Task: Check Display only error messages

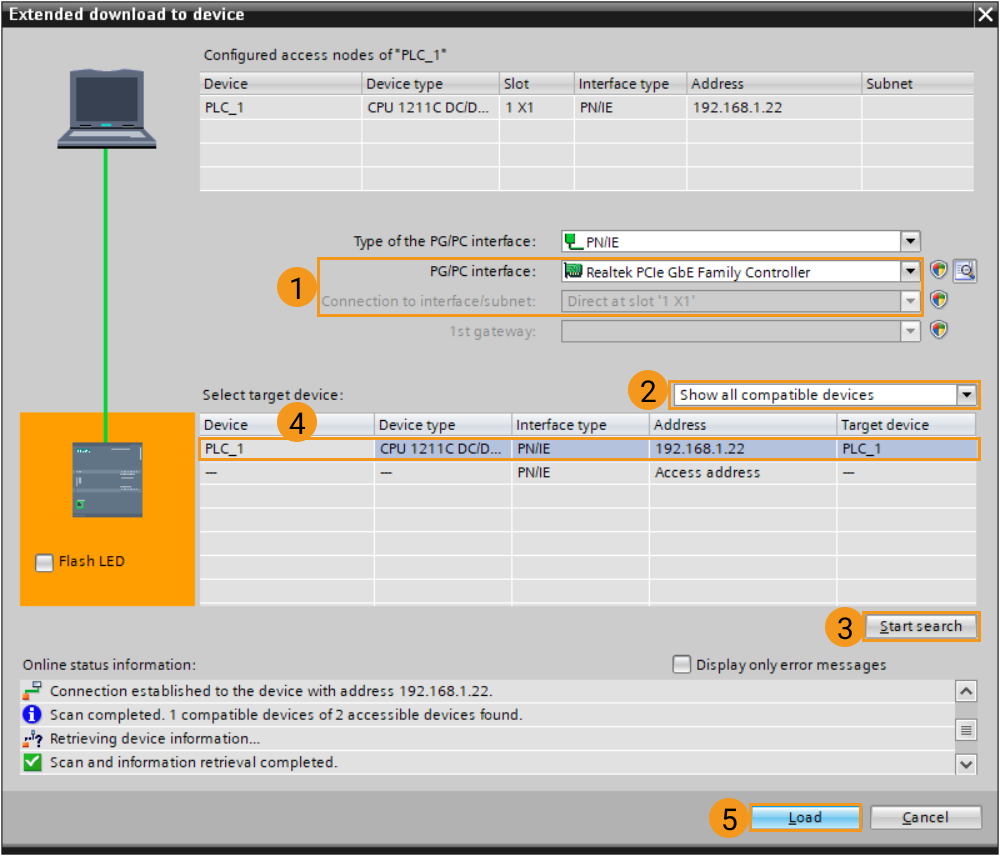Action: tap(681, 664)
